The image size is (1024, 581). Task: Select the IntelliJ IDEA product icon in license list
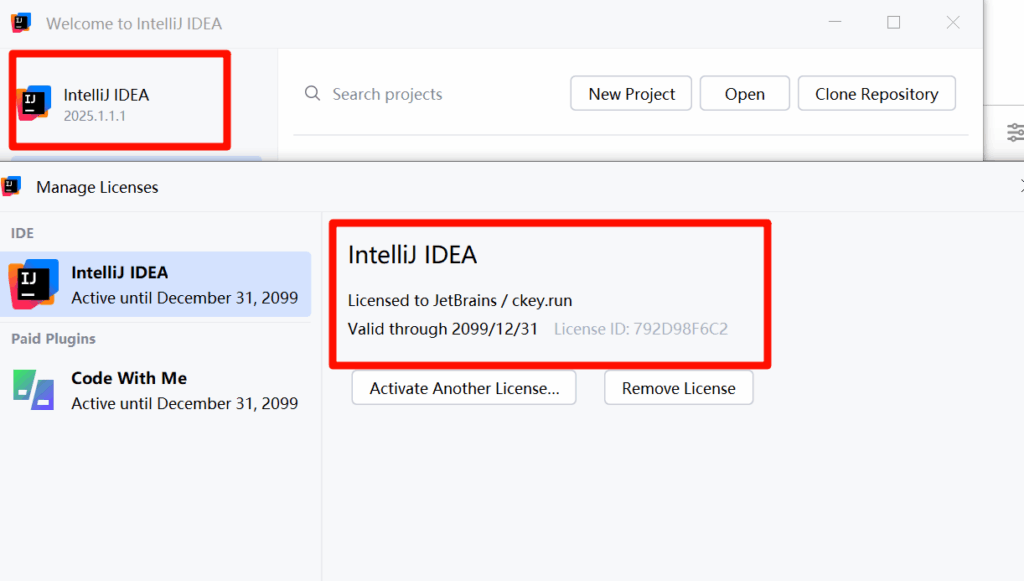click(34, 284)
